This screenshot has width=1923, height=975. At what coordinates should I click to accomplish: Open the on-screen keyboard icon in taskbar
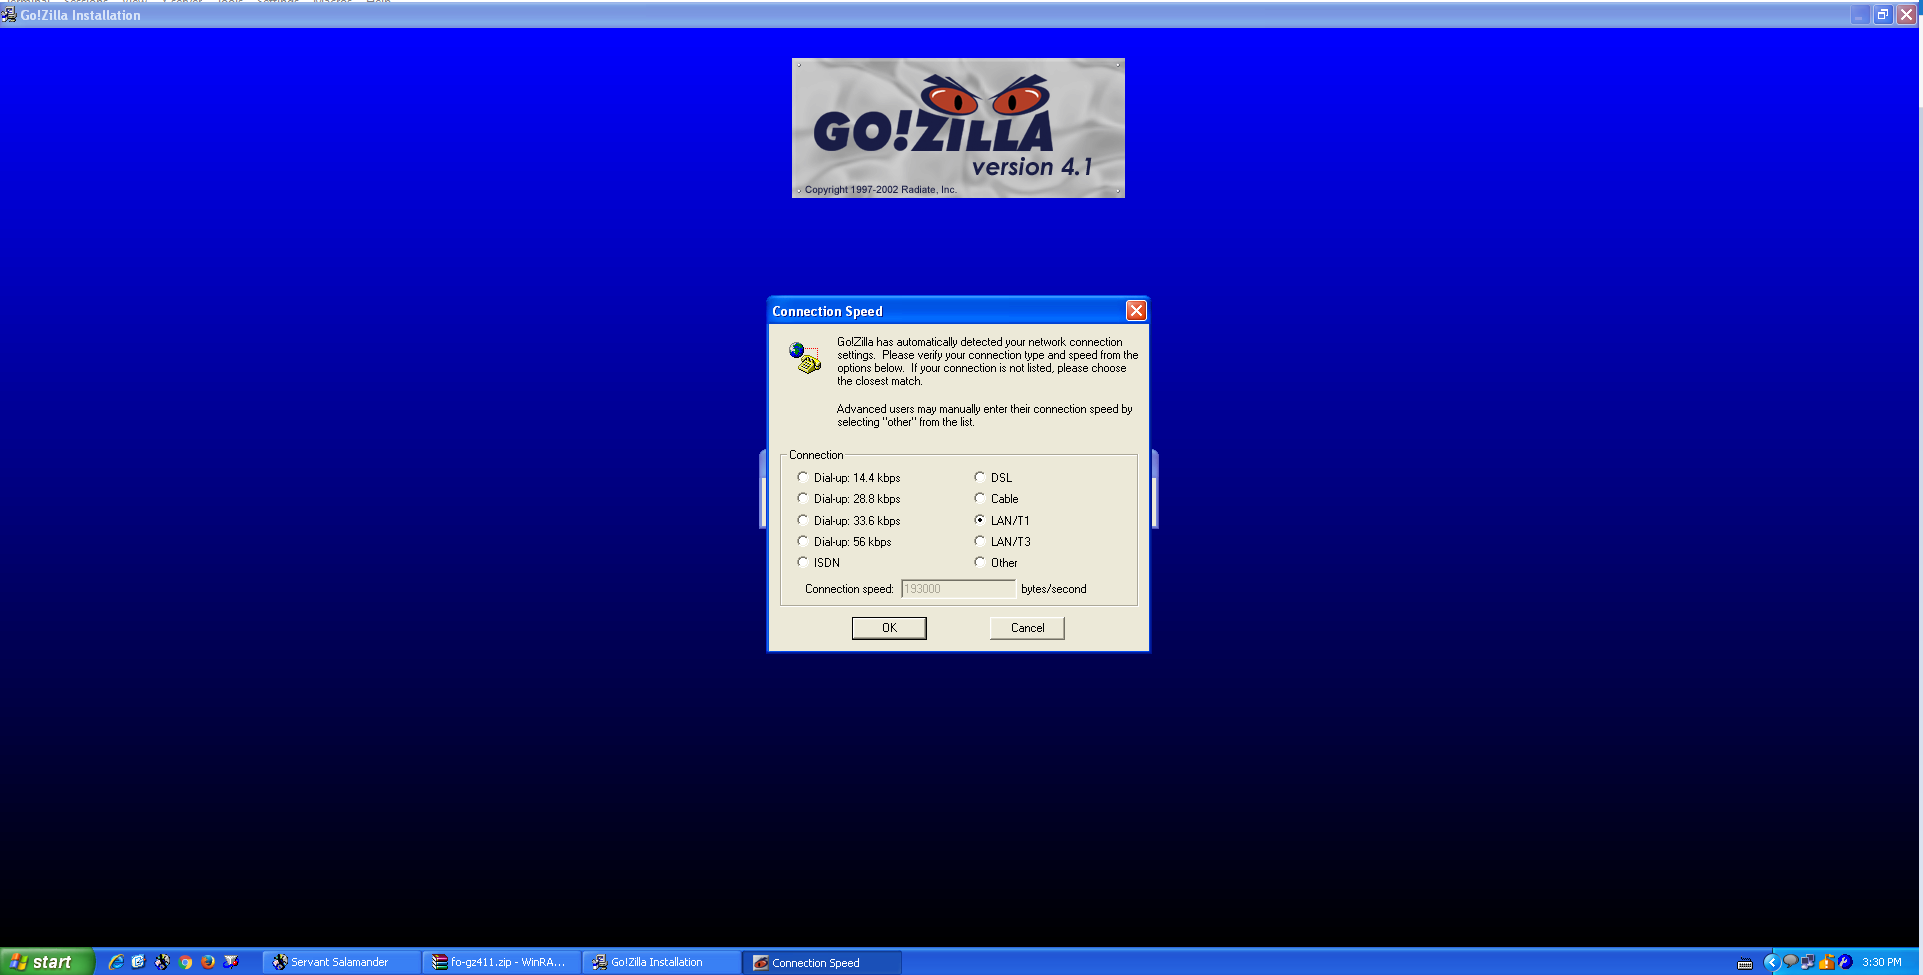(x=1745, y=964)
